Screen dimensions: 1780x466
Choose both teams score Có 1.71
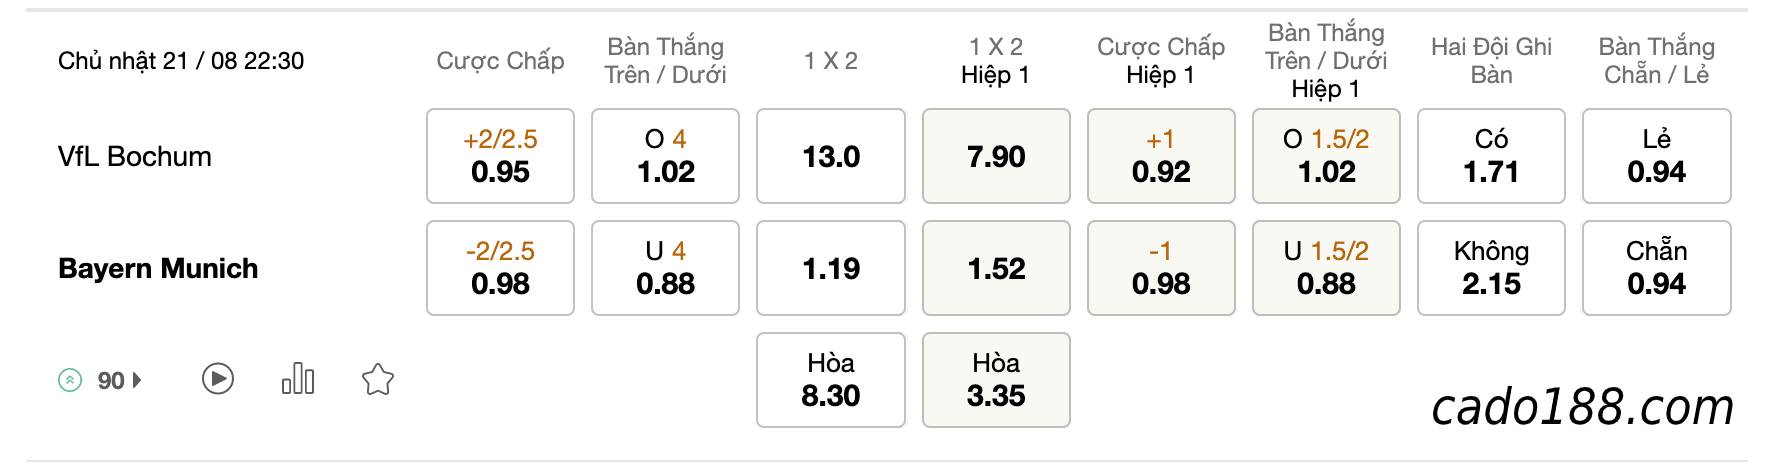click(x=1491, y=156)
